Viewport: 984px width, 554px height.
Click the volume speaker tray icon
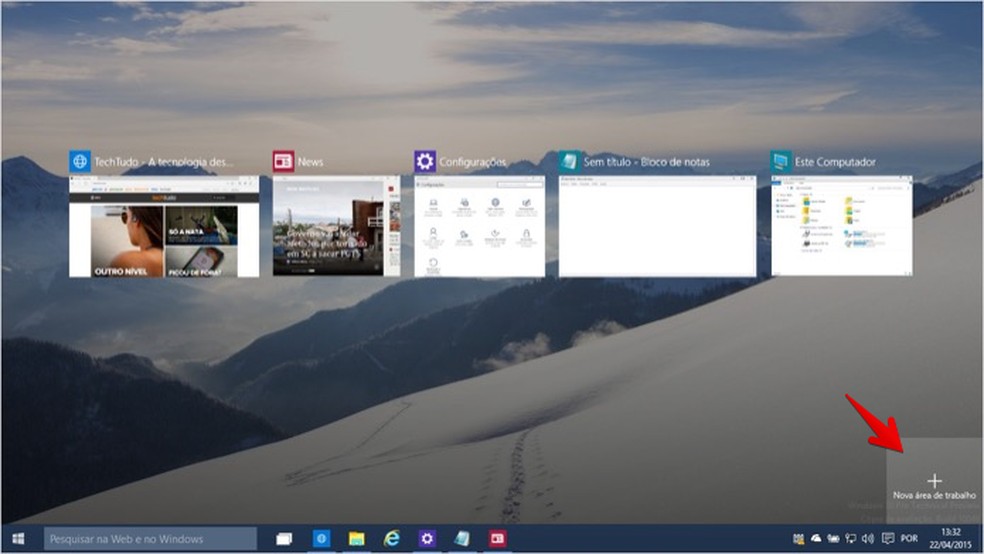coord(868,538)
